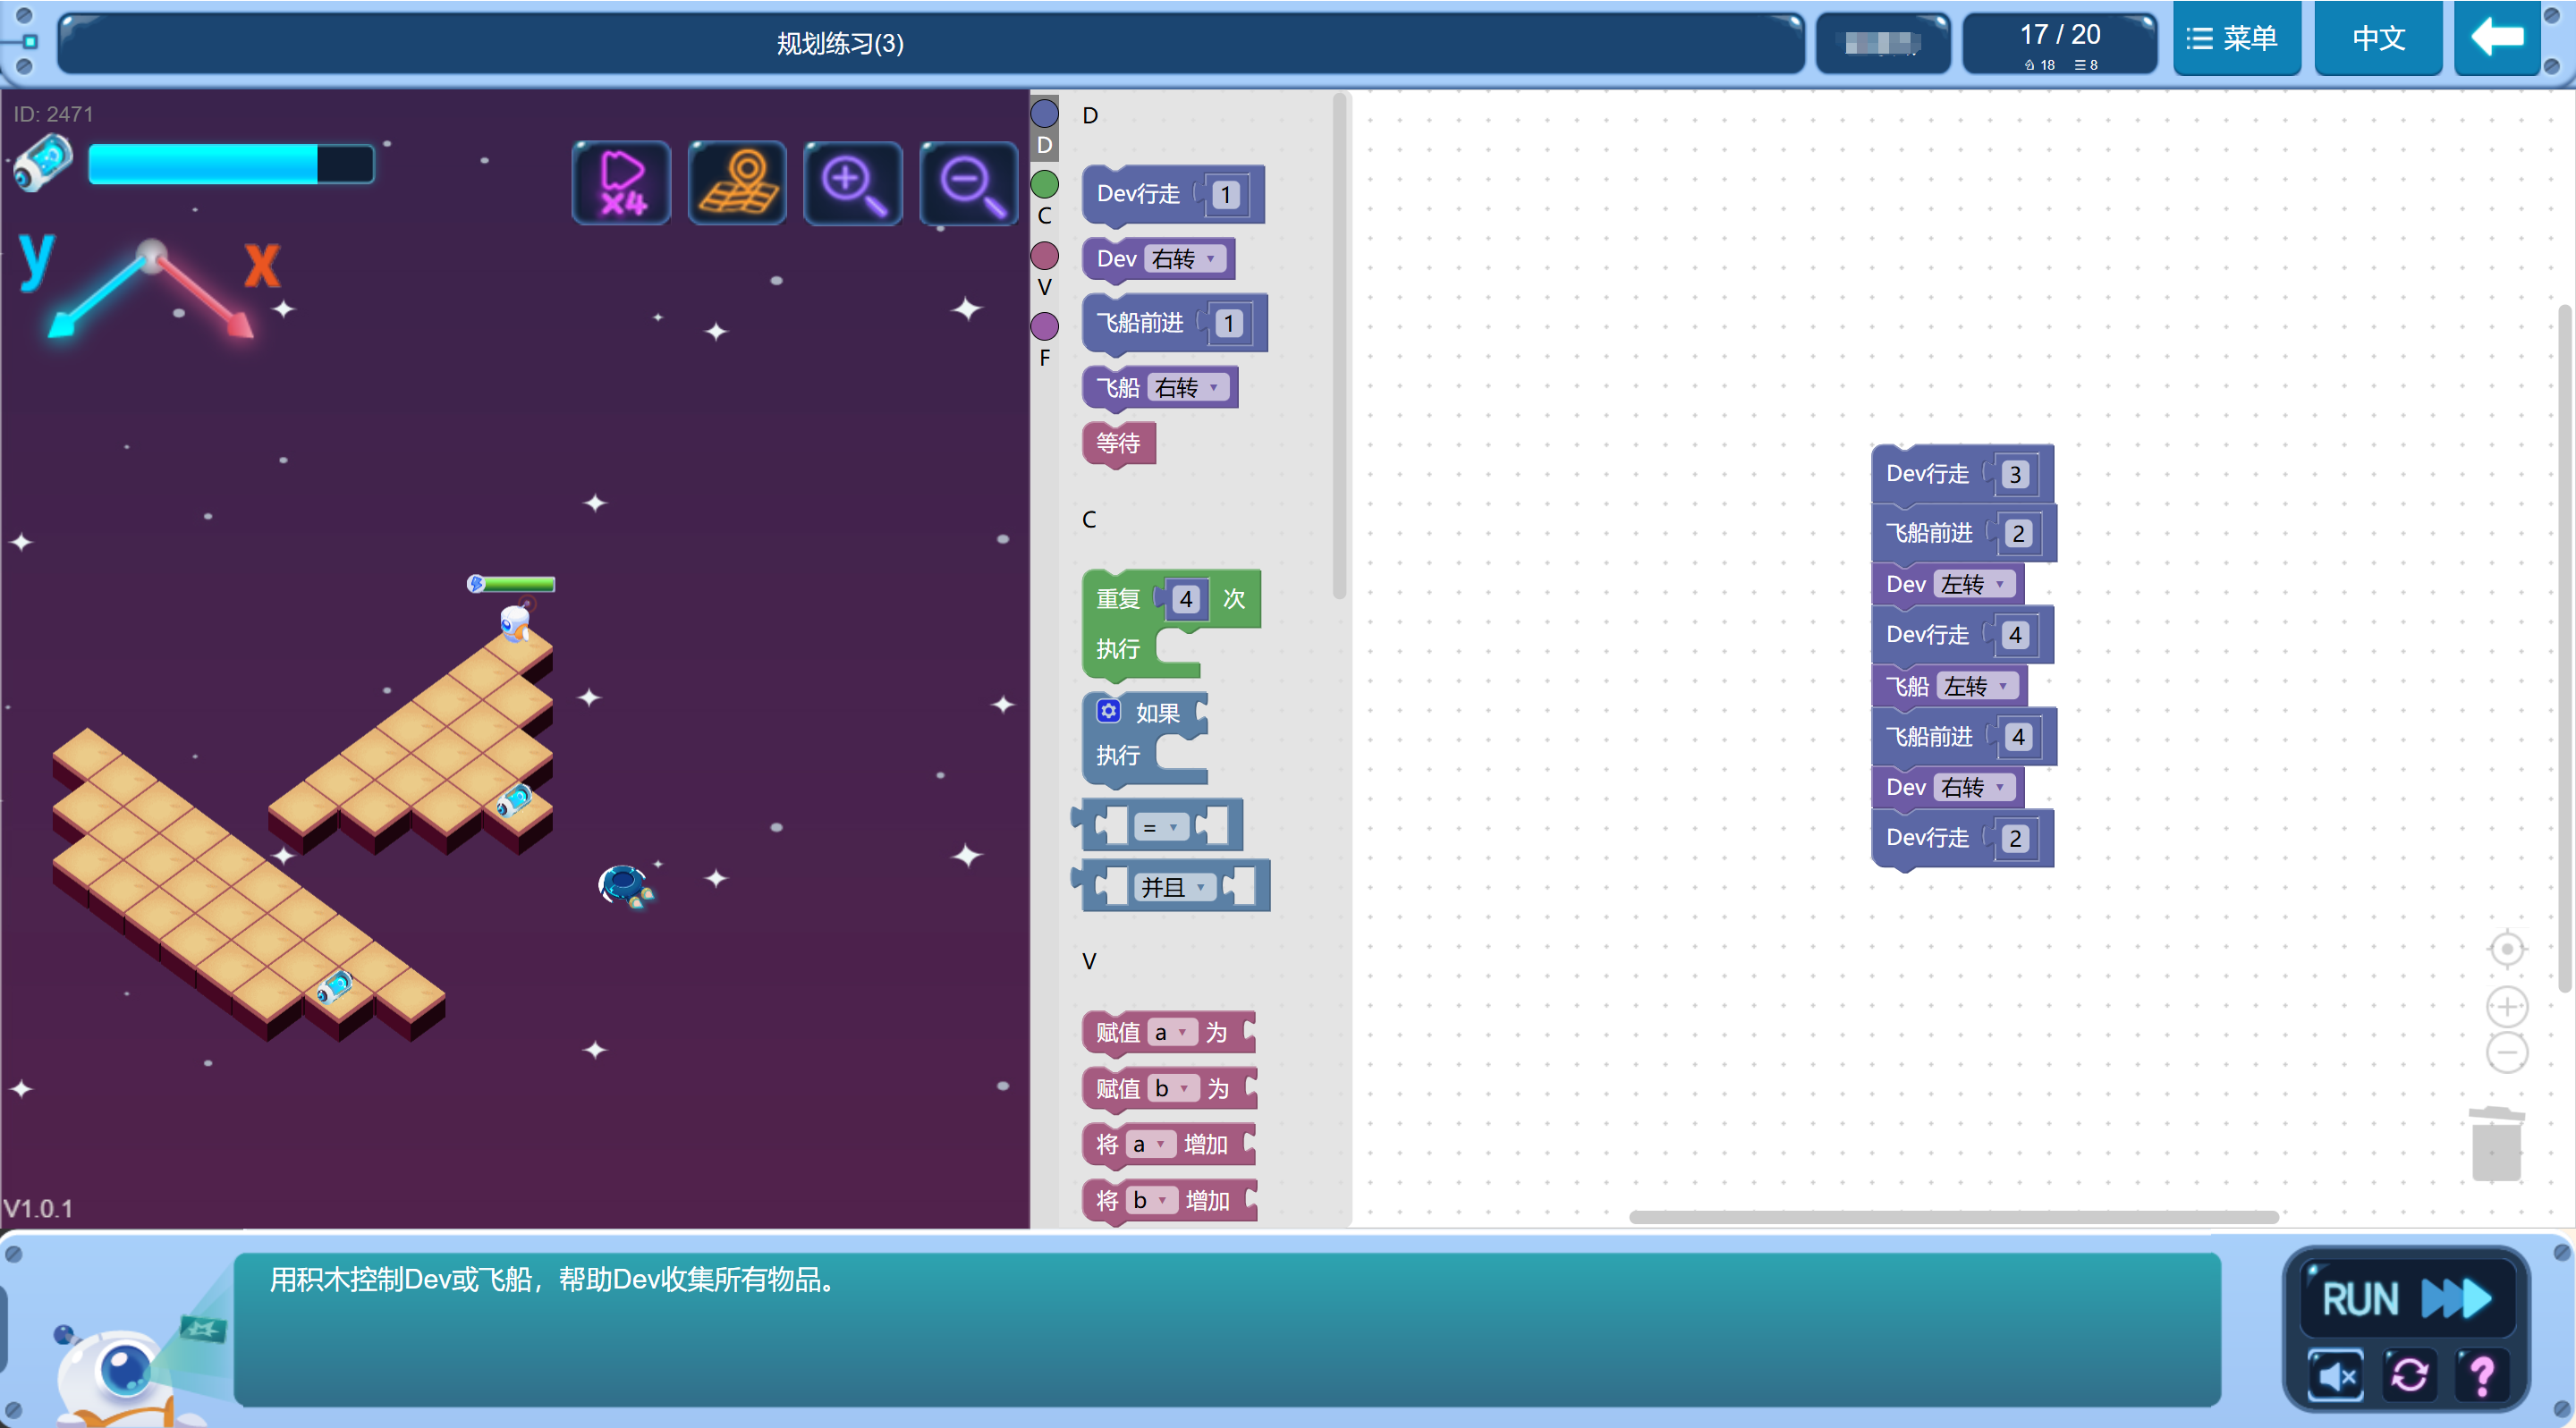Screen dimensions: 2576x1428
Task: Click the reset/refresh circular arrows icon
Action: [x=2408, y=1375]
